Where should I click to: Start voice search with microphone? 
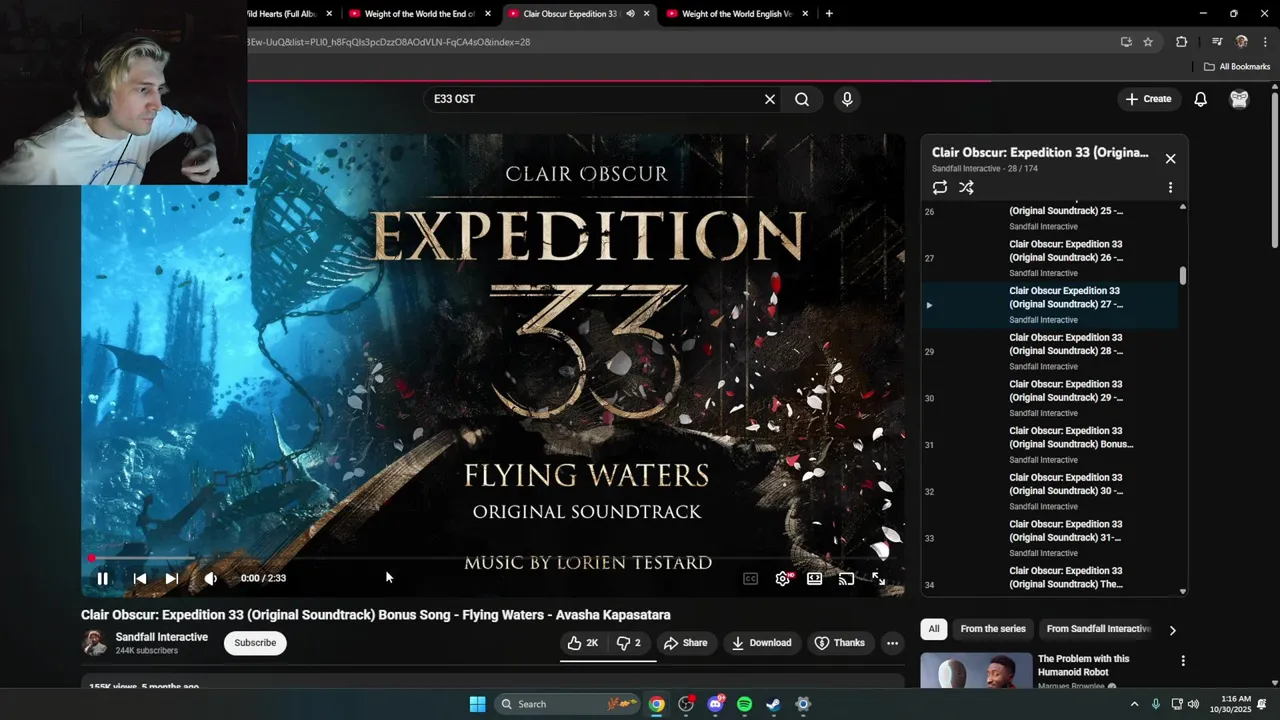[x=847, y=99]
